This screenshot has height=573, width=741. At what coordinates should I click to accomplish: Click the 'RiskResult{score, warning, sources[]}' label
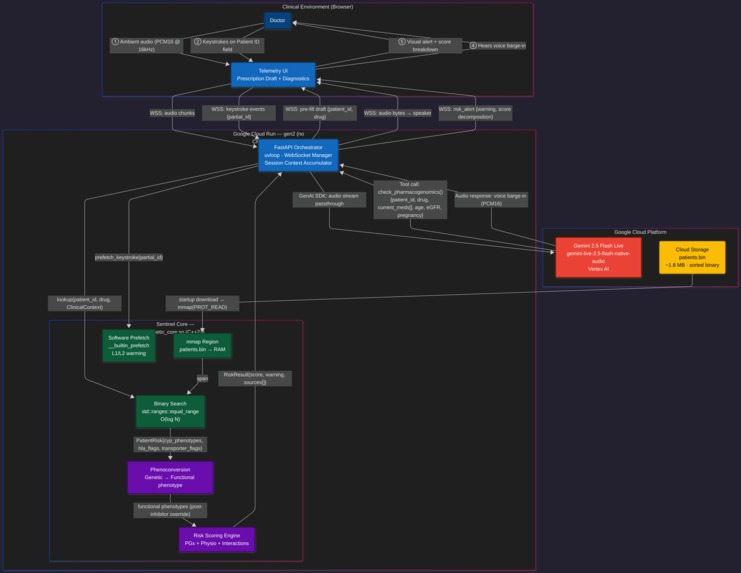pos(255,378)
